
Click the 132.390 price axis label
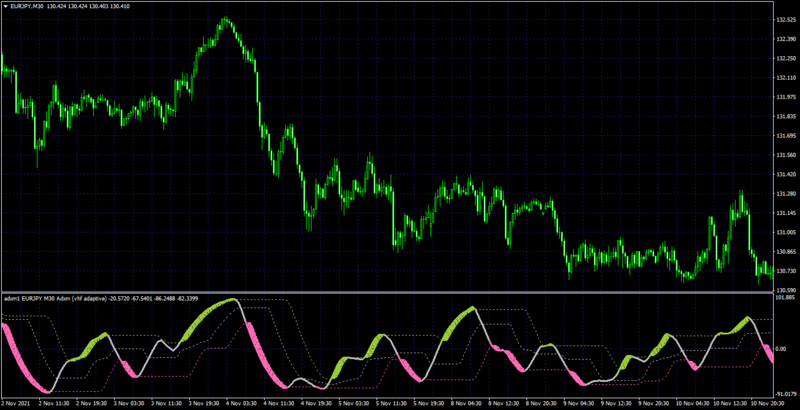(785, 39)
